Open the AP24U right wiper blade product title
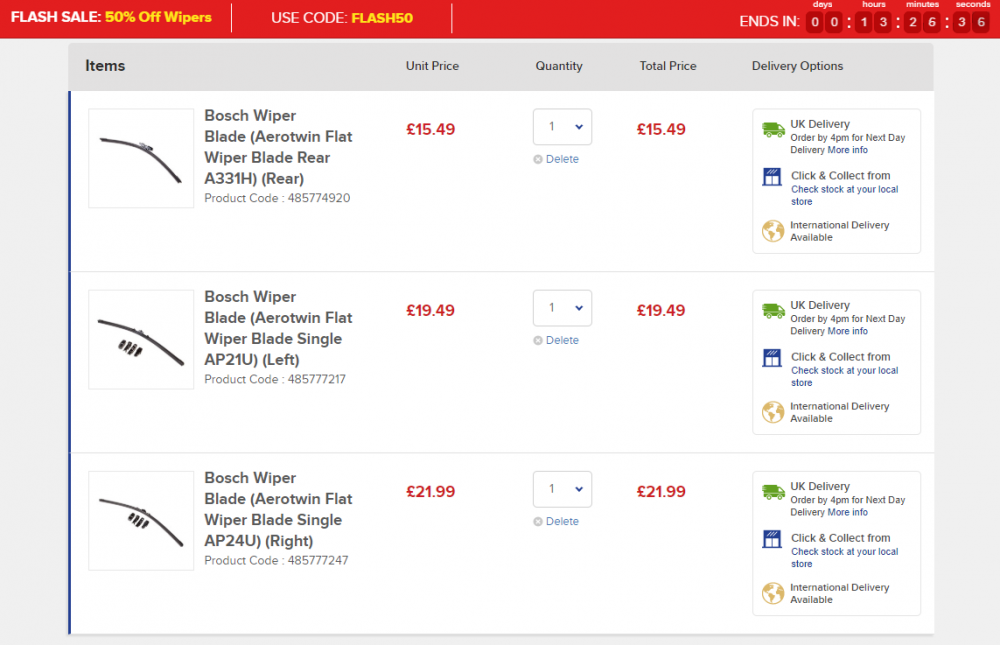The width and height of the screenshot is (1000, 645). [278, 509]
